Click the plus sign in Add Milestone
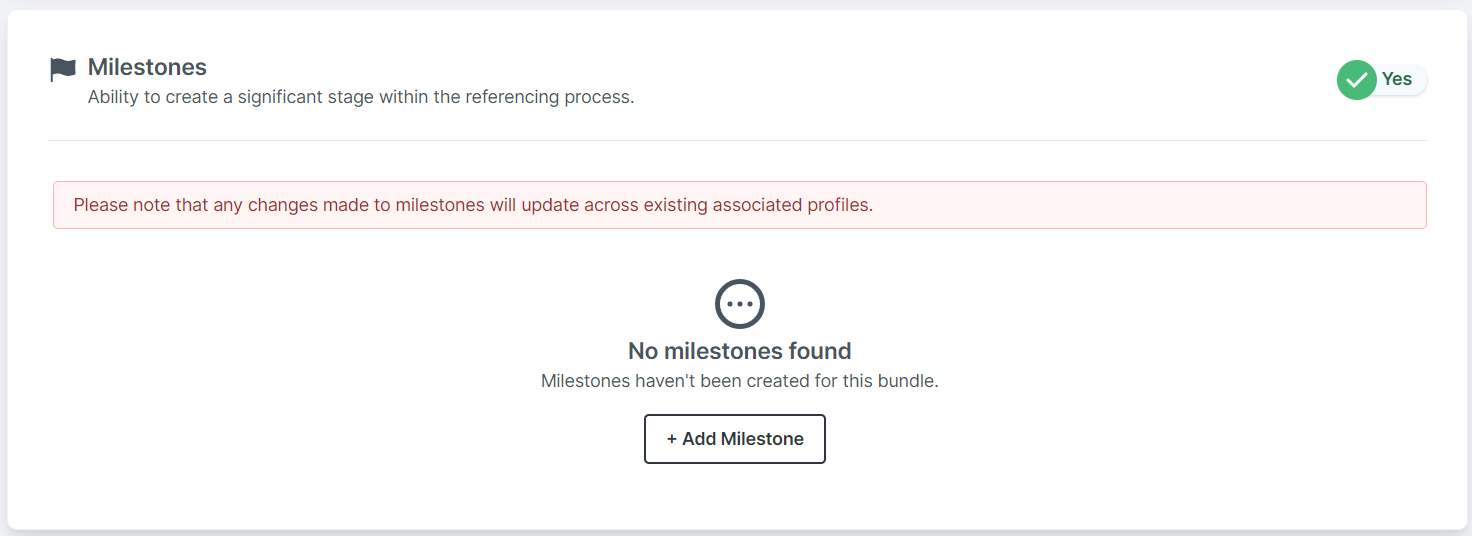The image size is (1472, 536). pyautogui.click(x=672, y=439)
